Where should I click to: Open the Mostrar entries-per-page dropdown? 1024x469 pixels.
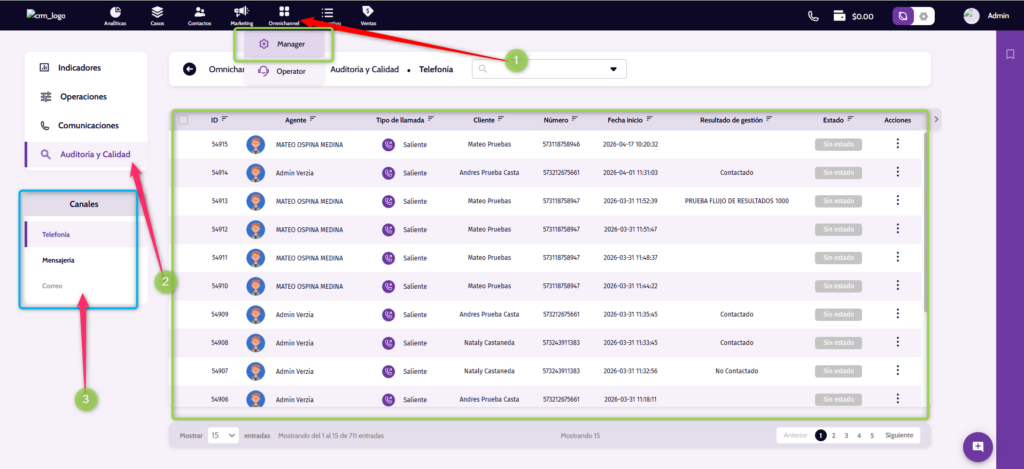(223, 436)
